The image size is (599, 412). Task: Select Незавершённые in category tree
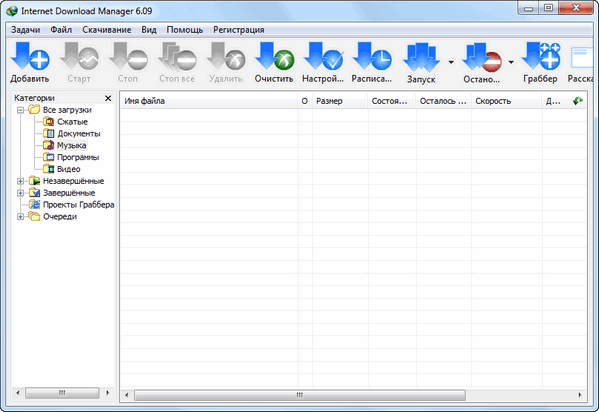[x=73, y=181]
